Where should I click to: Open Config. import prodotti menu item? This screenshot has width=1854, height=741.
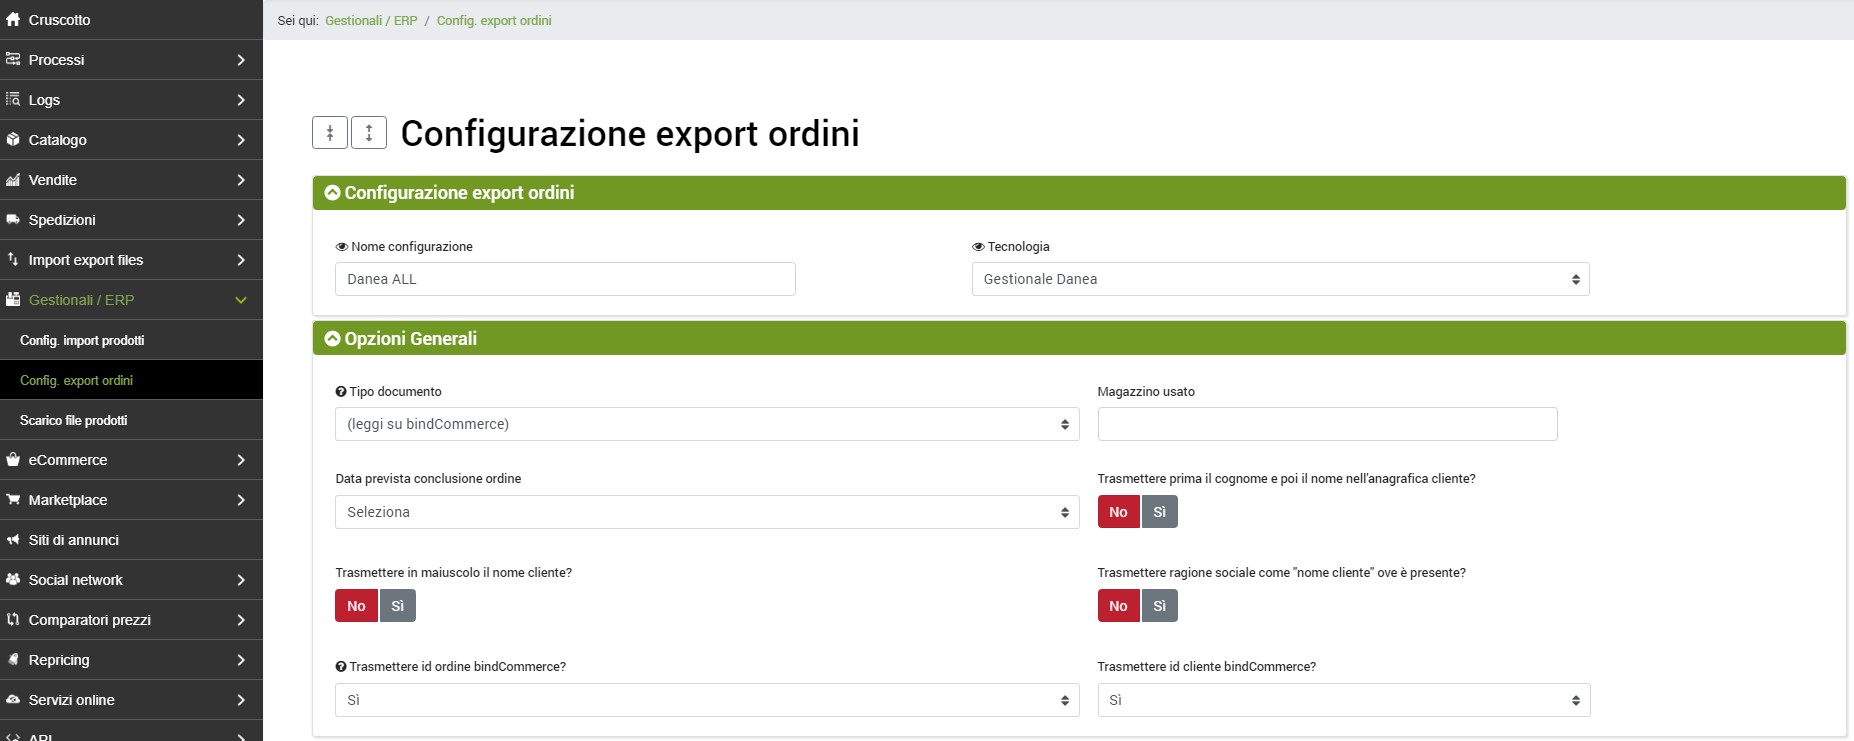[82, 340]
